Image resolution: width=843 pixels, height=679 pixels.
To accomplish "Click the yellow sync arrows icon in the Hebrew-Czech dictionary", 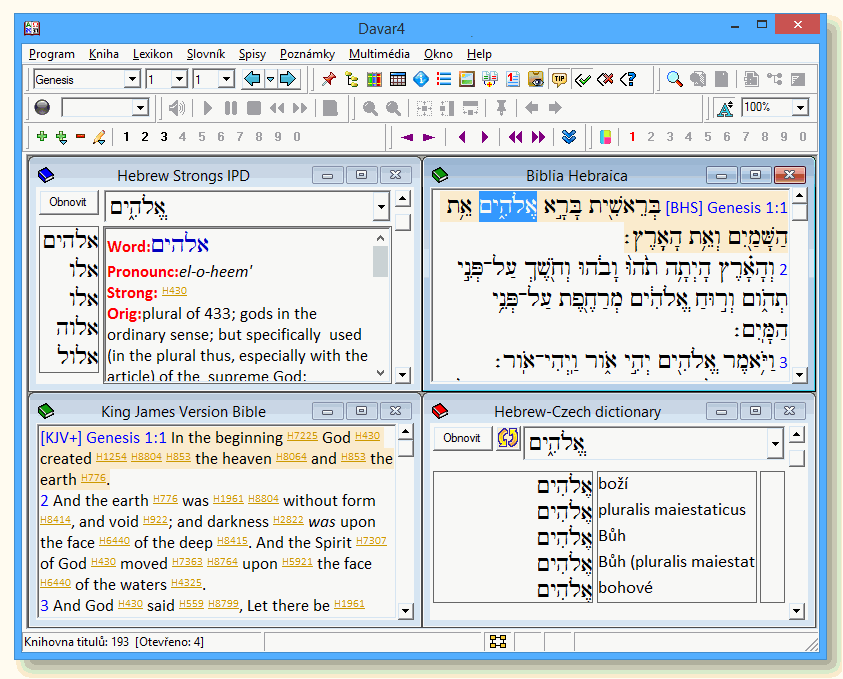I will 508,439.
